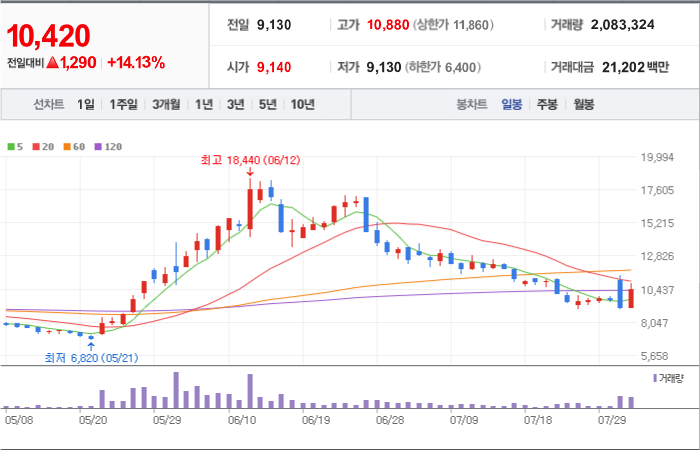
Task: Click the red up-triangle 1,290 change
Action: pyautogui.click(x=71, y=63)
